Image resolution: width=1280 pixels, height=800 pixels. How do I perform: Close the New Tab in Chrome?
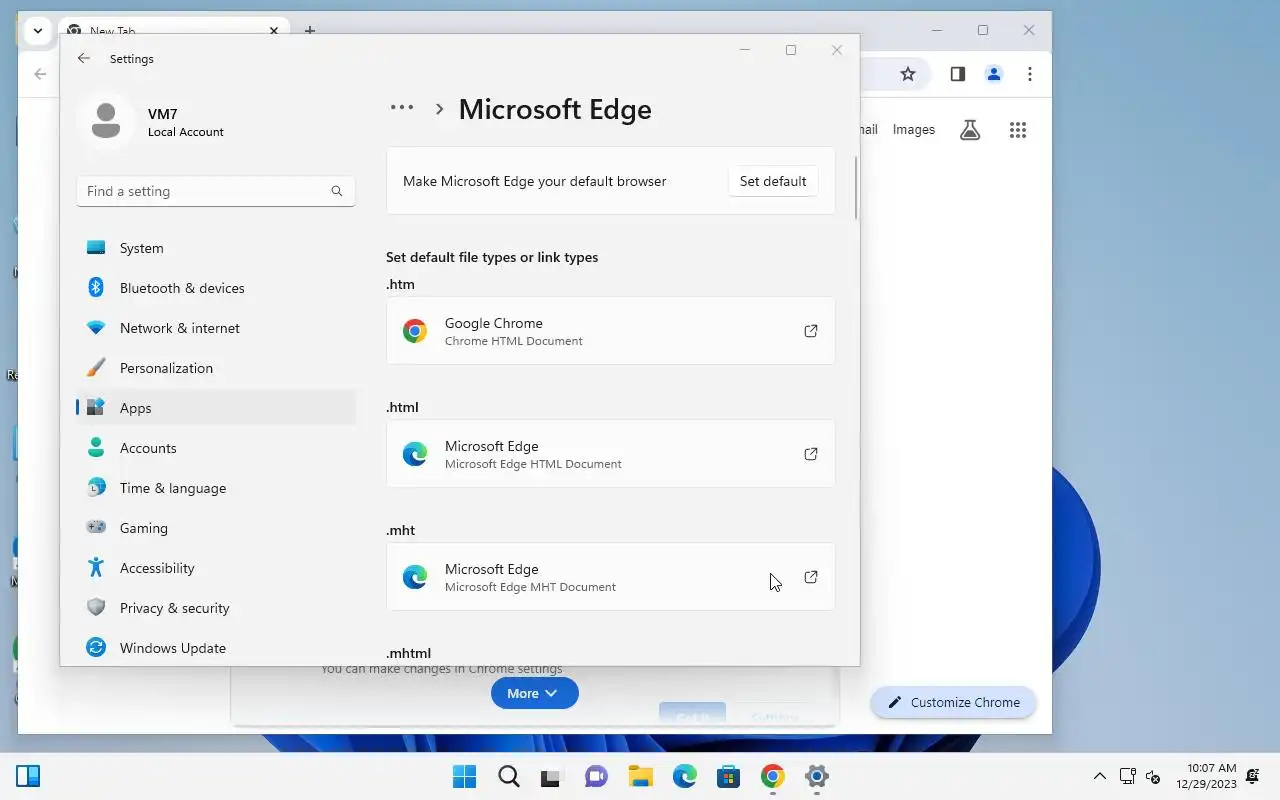tap(274, 31)
